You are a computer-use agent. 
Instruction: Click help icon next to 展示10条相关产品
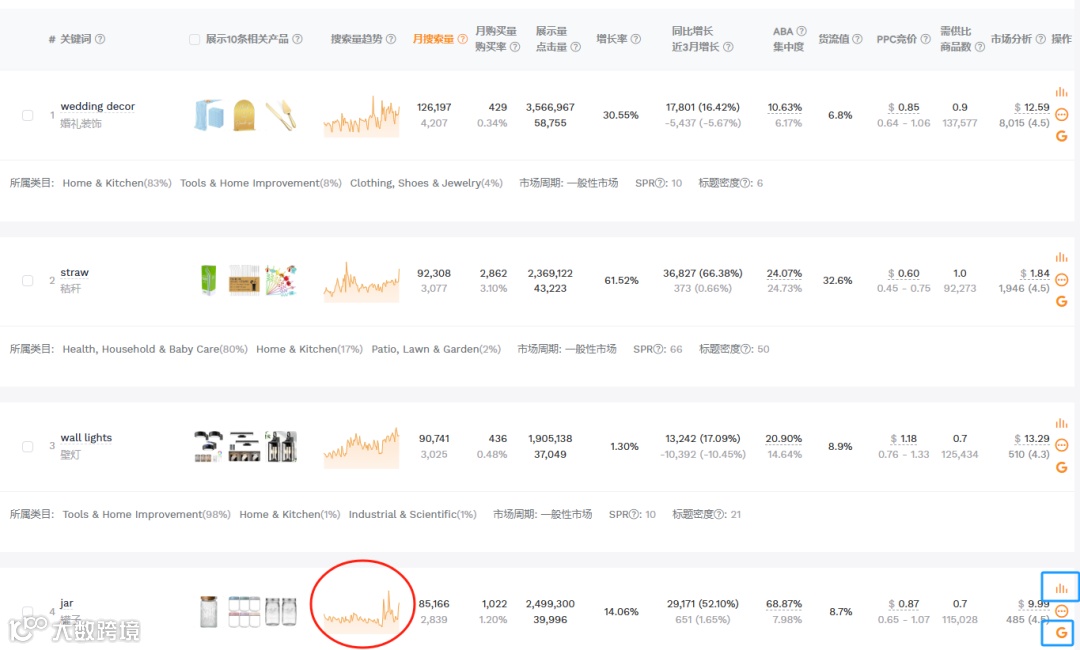298,39
